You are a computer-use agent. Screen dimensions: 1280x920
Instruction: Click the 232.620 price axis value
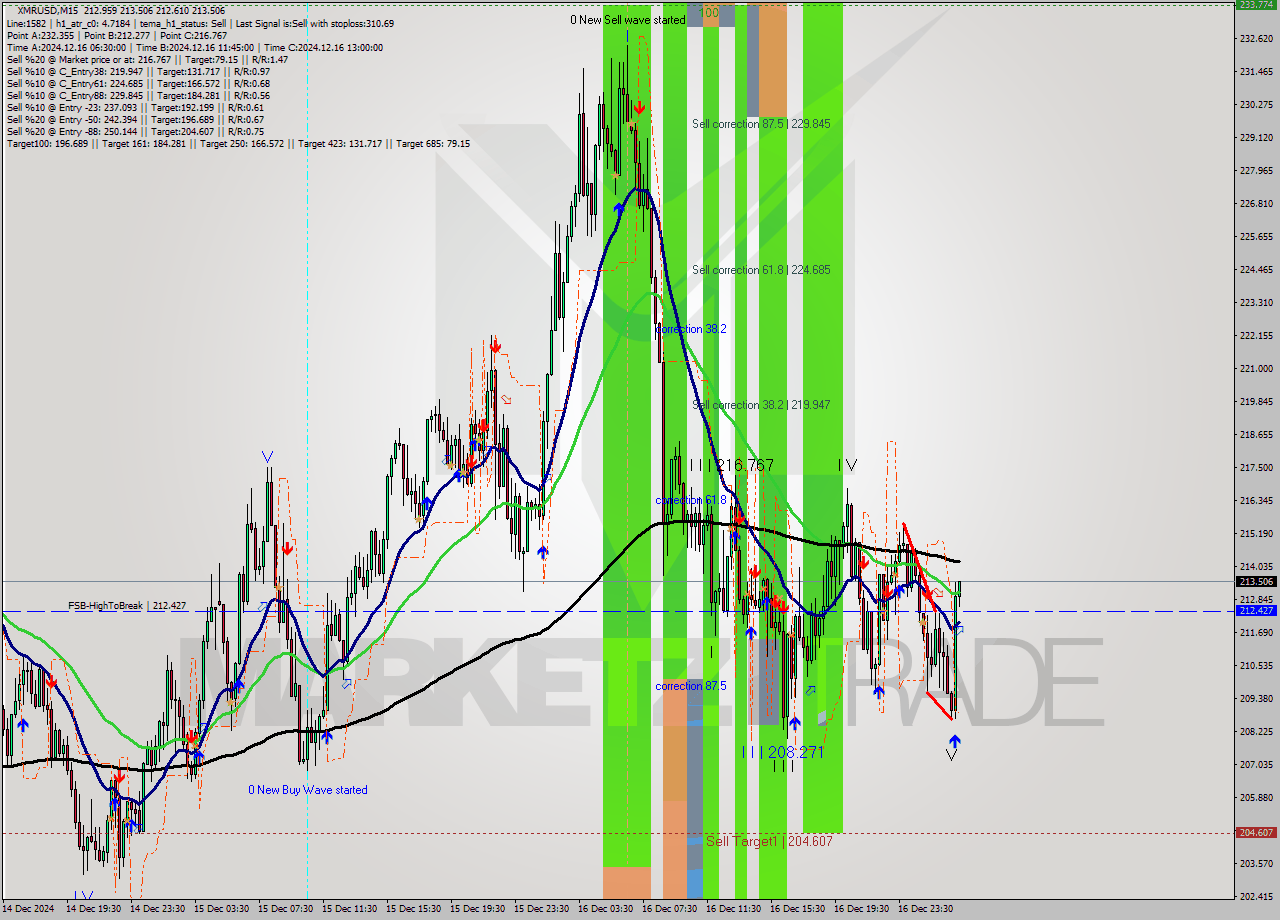(x=1255, y=39)
